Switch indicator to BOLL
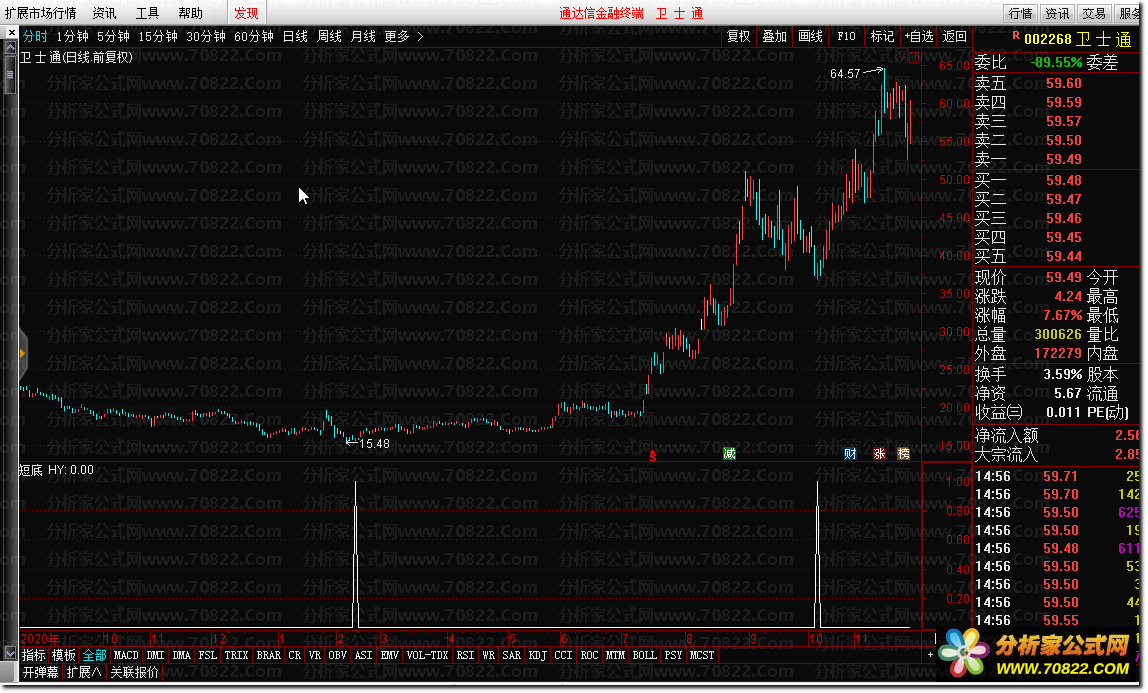Image resolution: width=1148 pixels, height=693 pixels. pos(644,655)
